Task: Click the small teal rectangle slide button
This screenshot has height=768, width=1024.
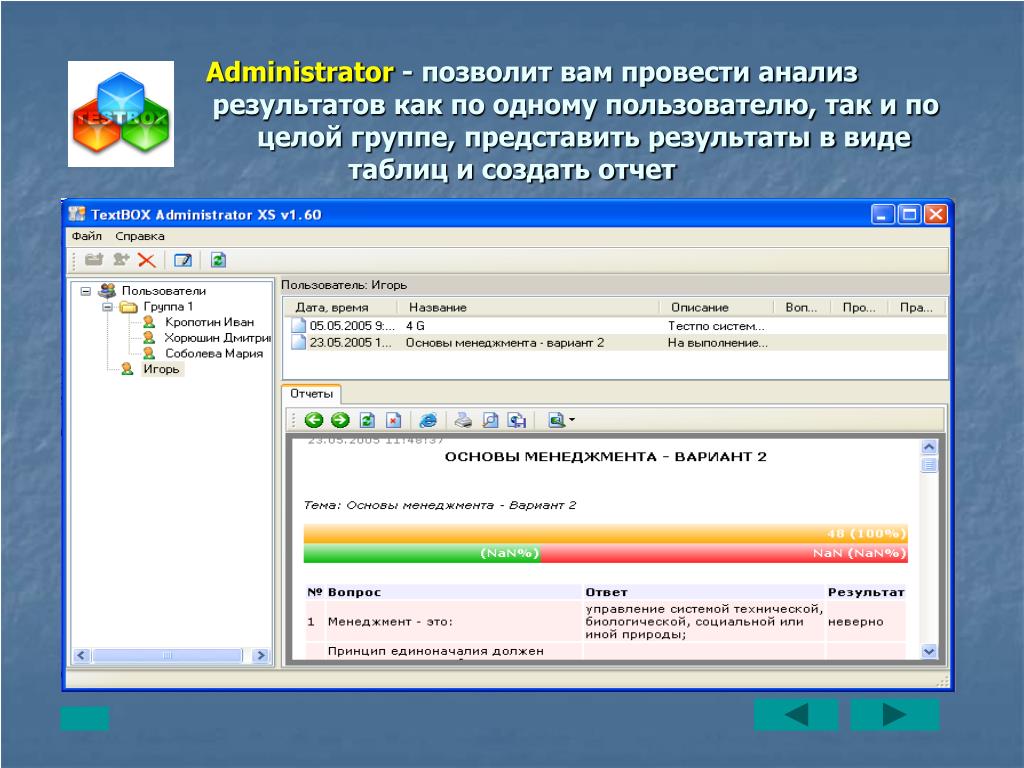Action: pyautogui.click(x=85, y=718)
